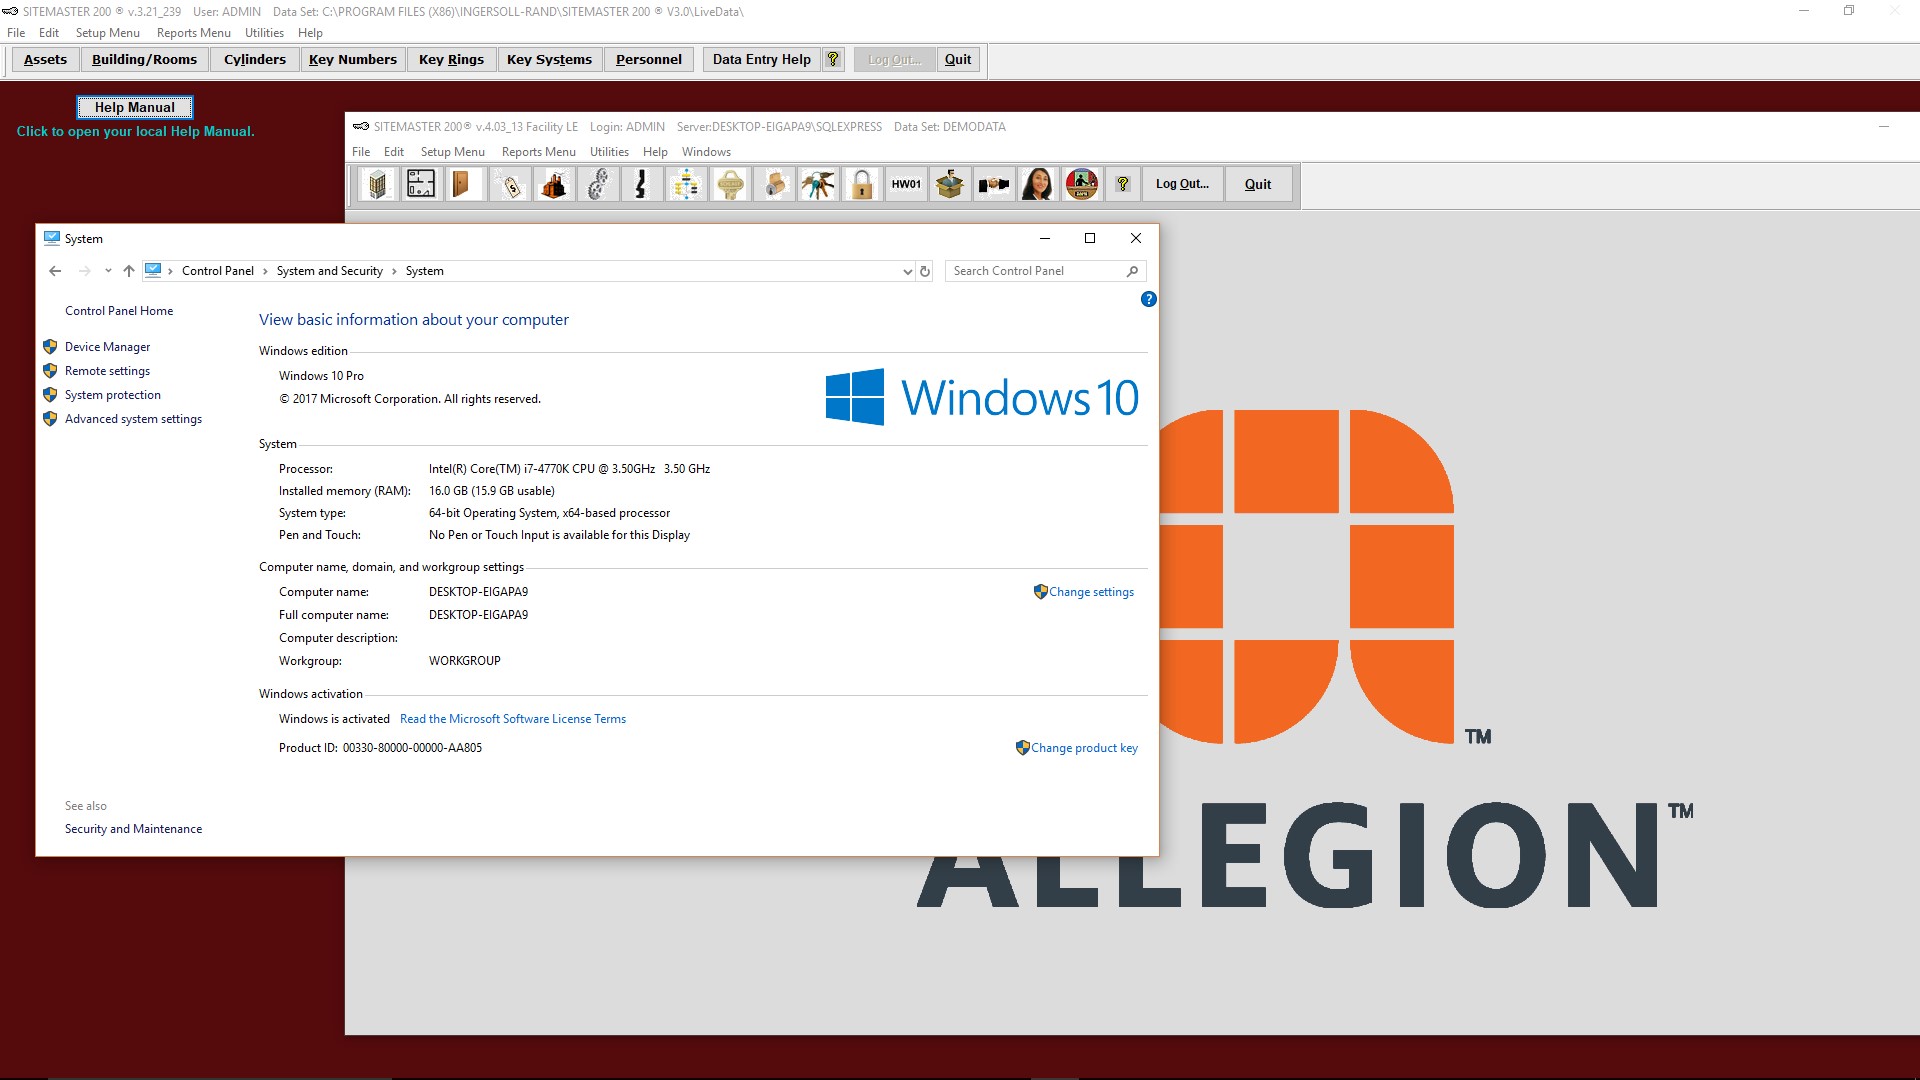
Task: Open the key system hierarchy chart icon
Action: coord(685,184)
